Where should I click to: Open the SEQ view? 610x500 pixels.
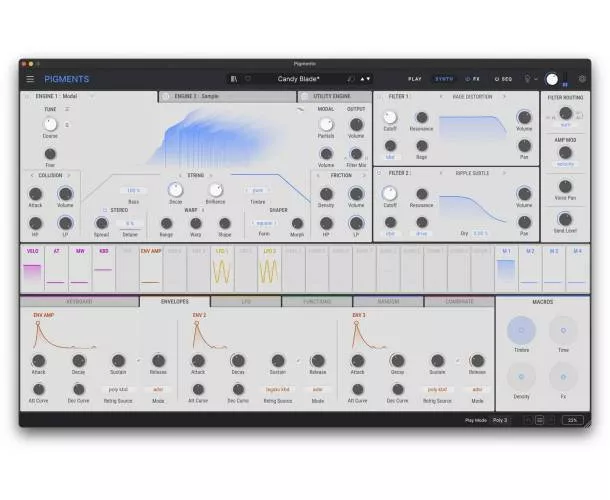(x=504, y=78)
